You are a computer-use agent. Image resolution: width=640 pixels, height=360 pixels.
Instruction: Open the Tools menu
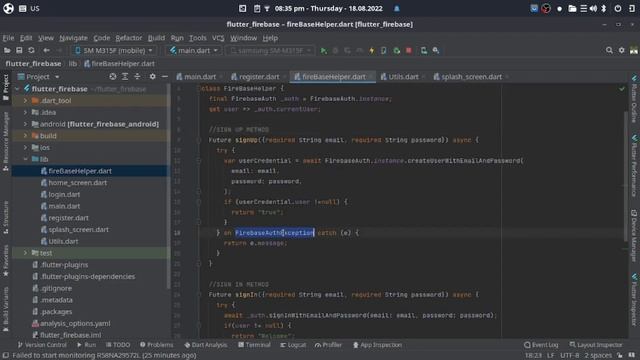198,38
